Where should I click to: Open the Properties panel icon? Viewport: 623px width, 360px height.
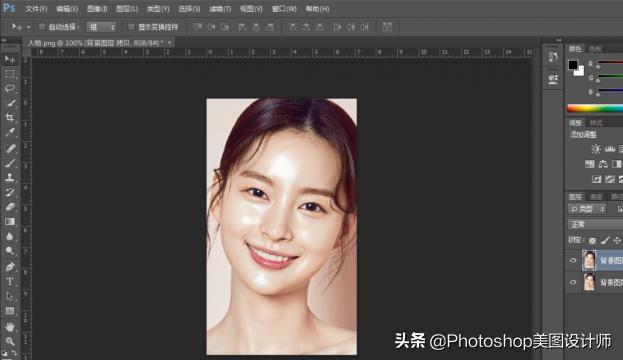click(553, 79)
